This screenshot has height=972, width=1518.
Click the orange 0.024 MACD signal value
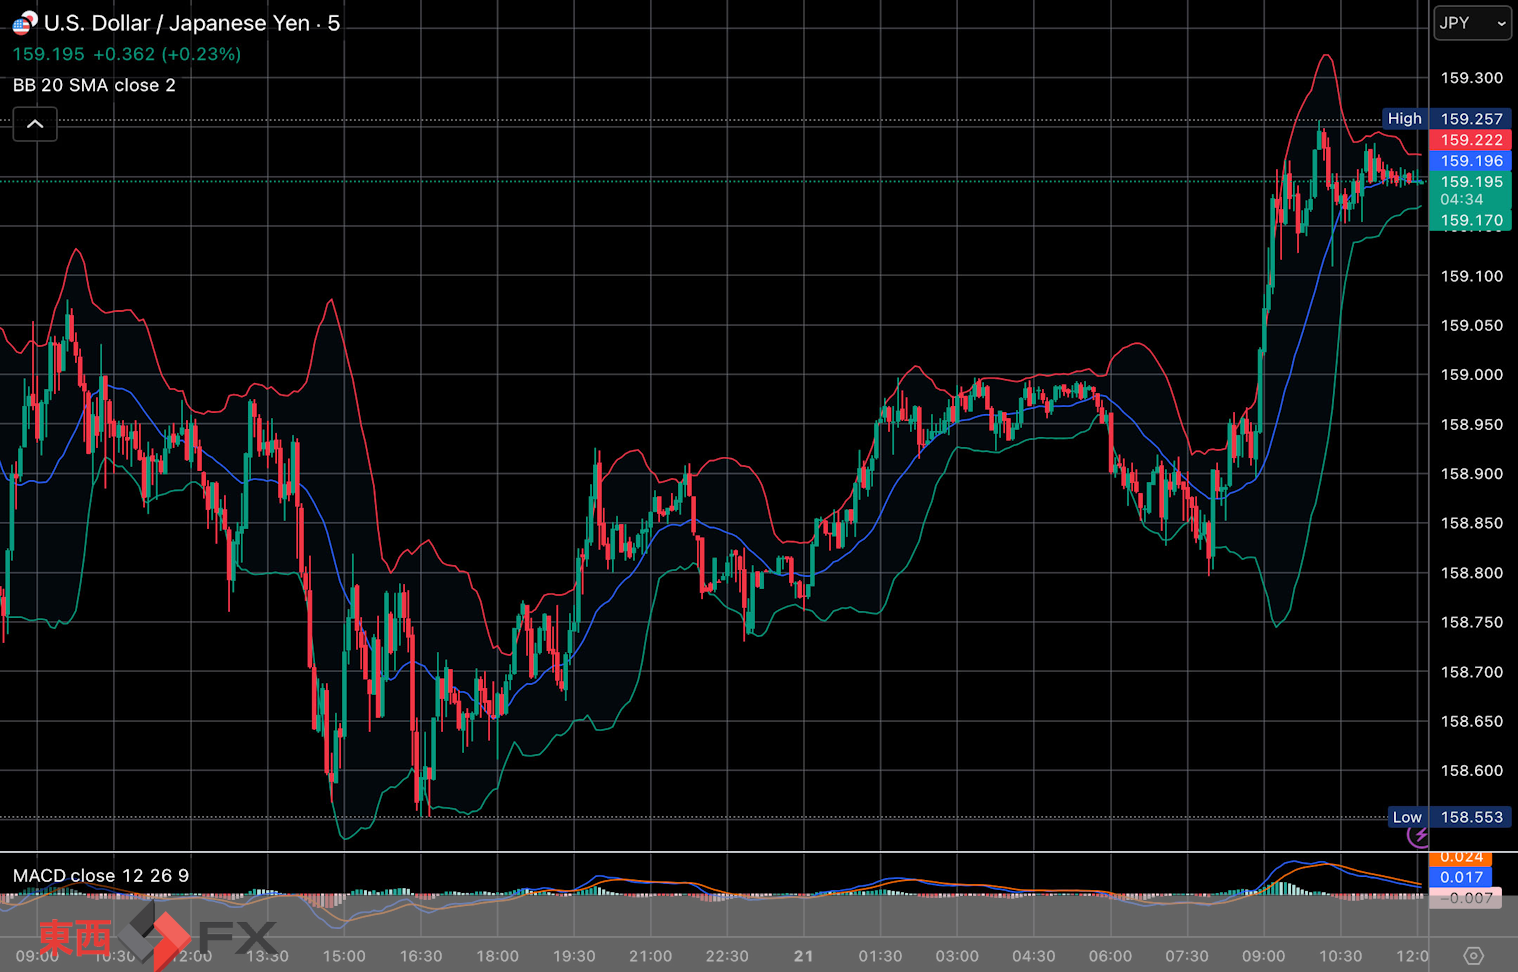click(x=1461, y=857)
